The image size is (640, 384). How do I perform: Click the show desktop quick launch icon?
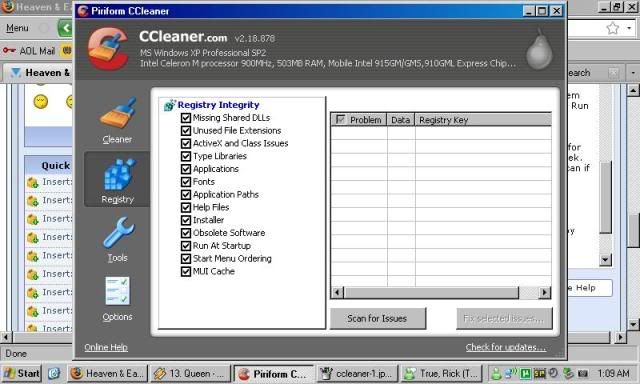tap(54, 373)
